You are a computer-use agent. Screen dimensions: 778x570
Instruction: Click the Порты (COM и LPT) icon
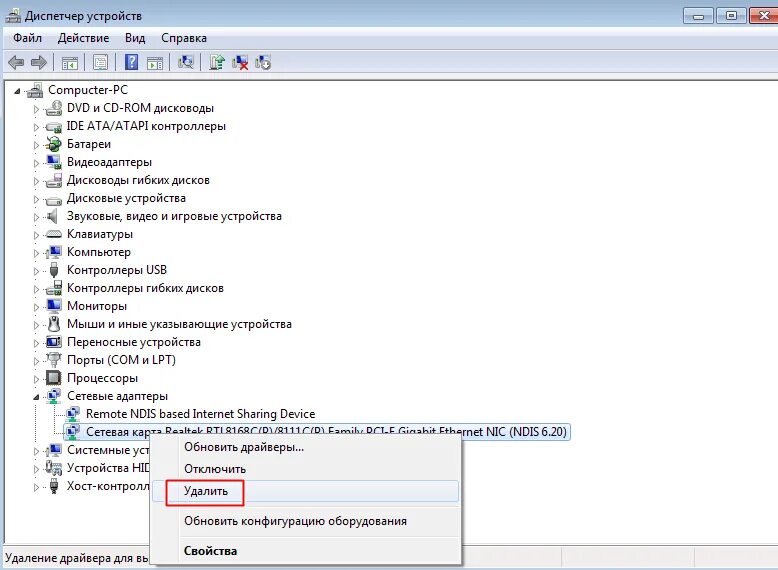54,360
